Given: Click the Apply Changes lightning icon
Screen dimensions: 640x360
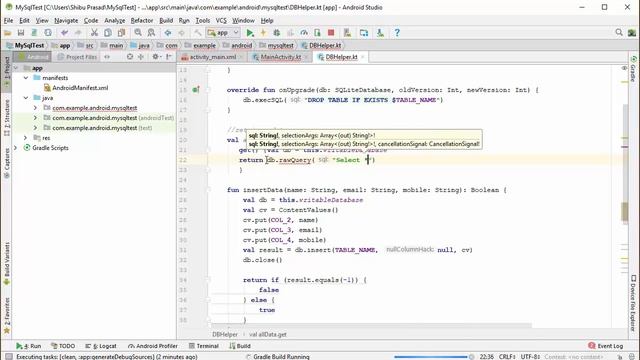Looking at the screenshot, I should (x=263, y=33).
